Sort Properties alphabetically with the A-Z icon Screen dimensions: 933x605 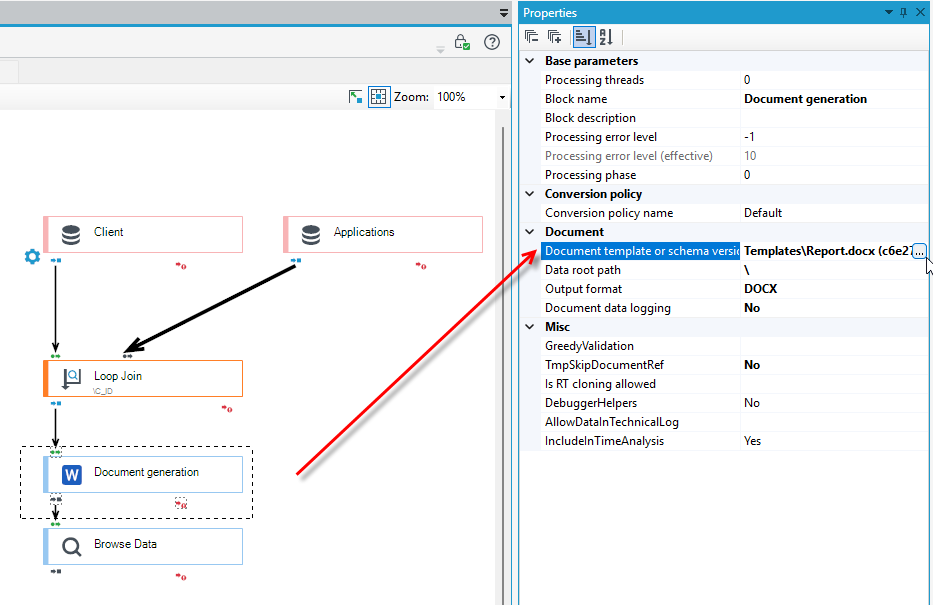pyautogui.click(x=606, y=37)
